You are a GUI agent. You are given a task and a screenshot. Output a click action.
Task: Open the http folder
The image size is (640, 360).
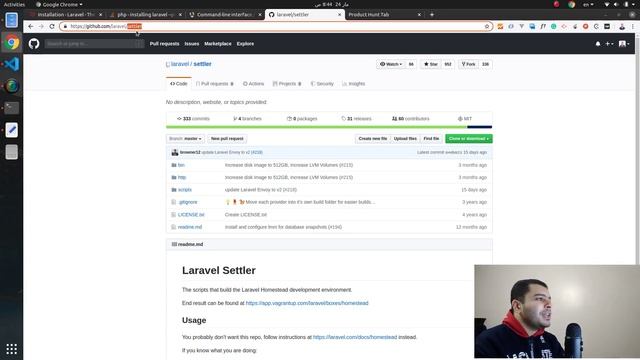click(182, 177)
